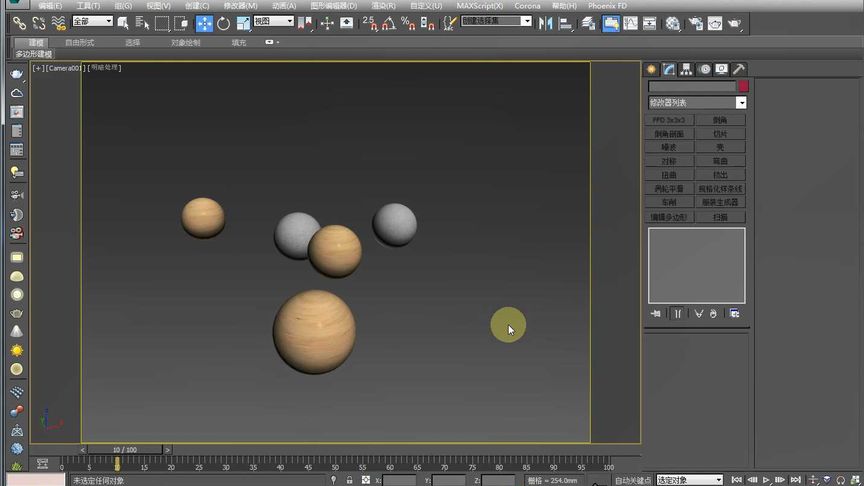Switch to the Motion panel icon
Image resolution: width=864 pixels, height=486 pixels.
point(705,69)
